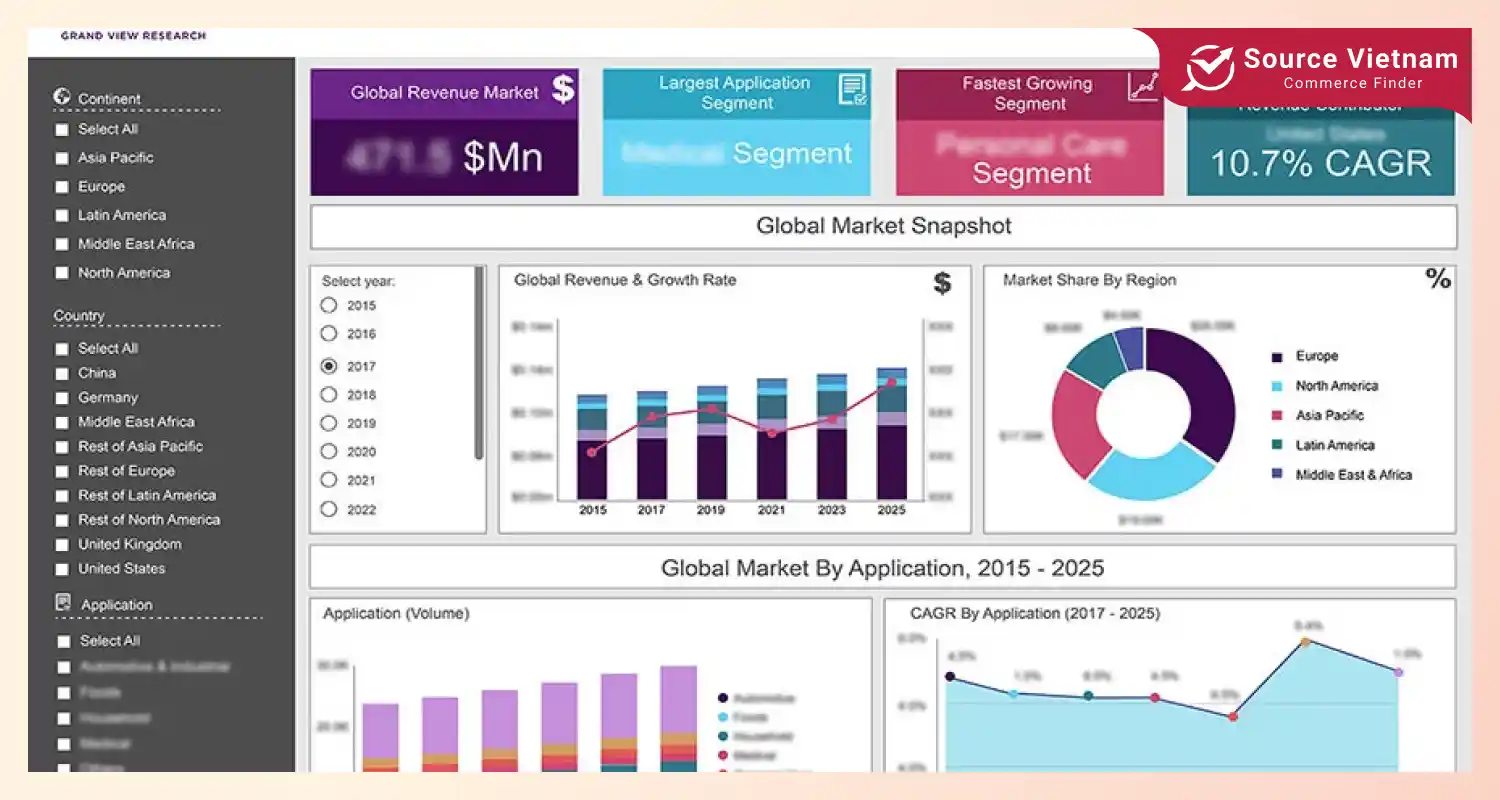Enable the Rest of Latin America checkbox
This screenshot has width=1500, height=800.
coord(62,496)
